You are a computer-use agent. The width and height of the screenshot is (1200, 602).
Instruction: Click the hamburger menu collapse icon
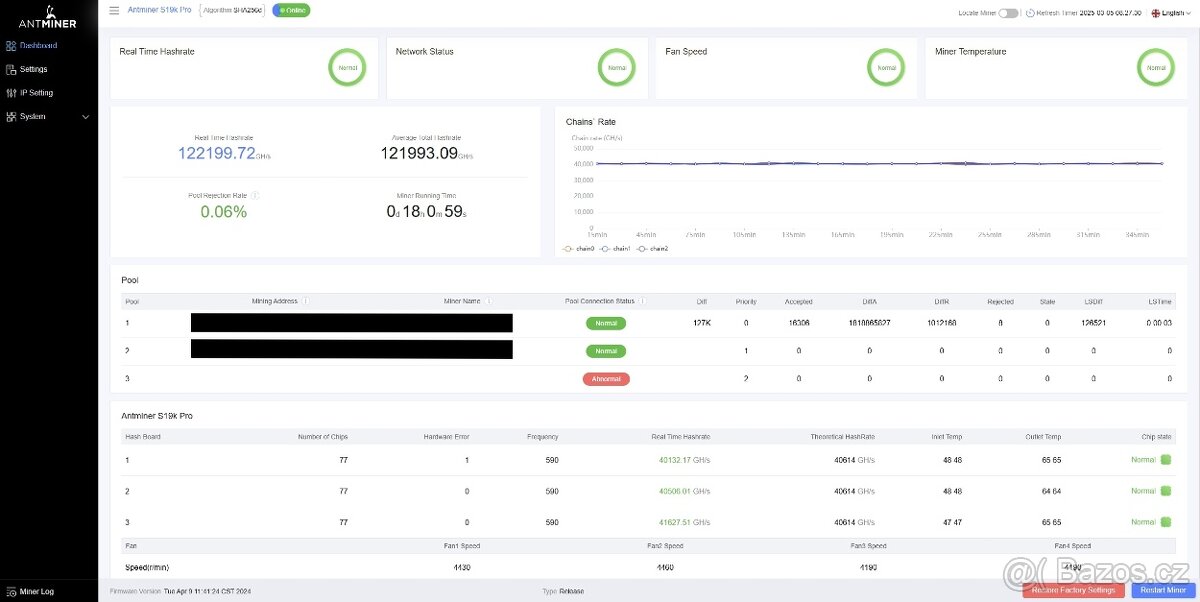[114, 10]
